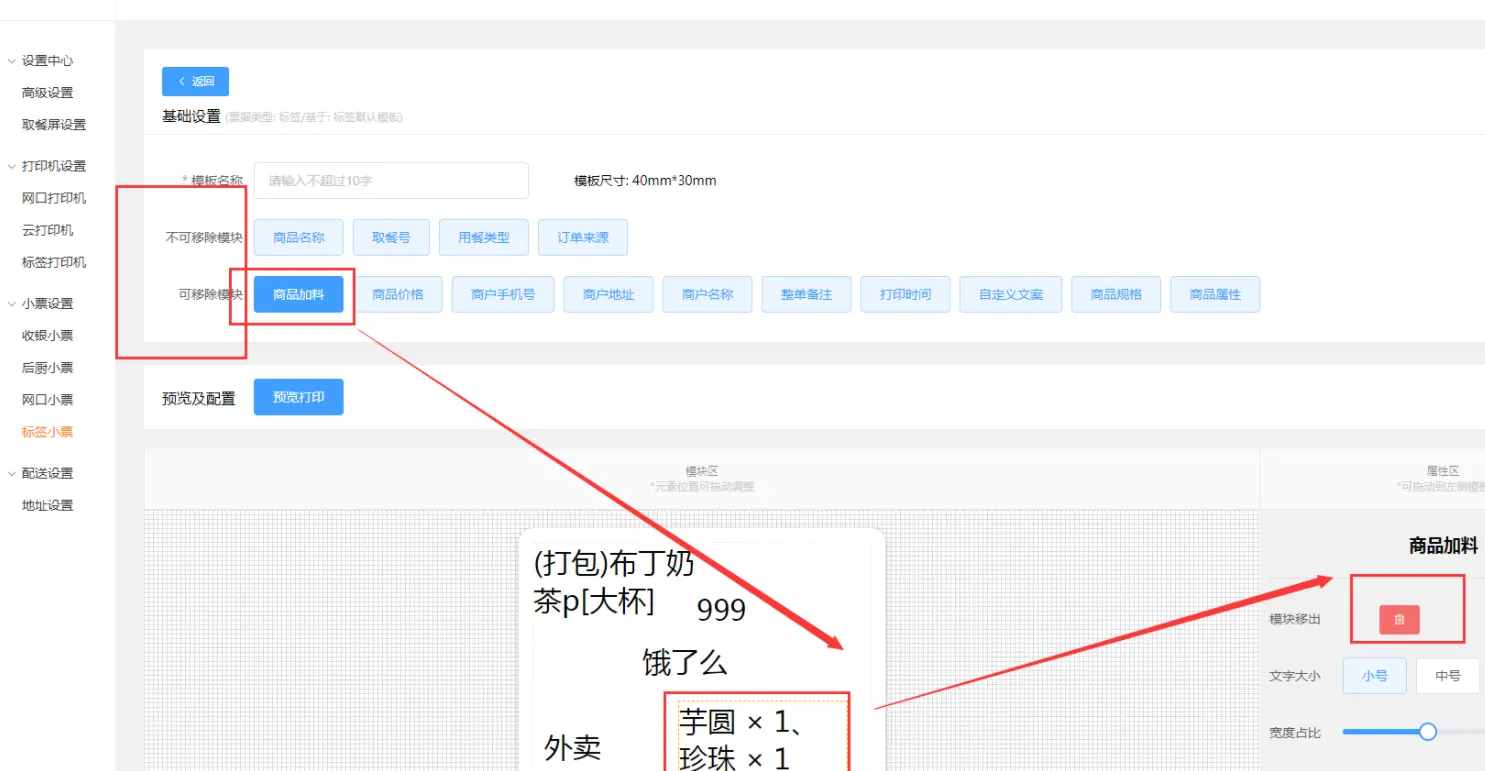The height and width of the screenshot is (771, 1485).
Task: Open 后厨小票 in sidebar
Action: point(48,368)
